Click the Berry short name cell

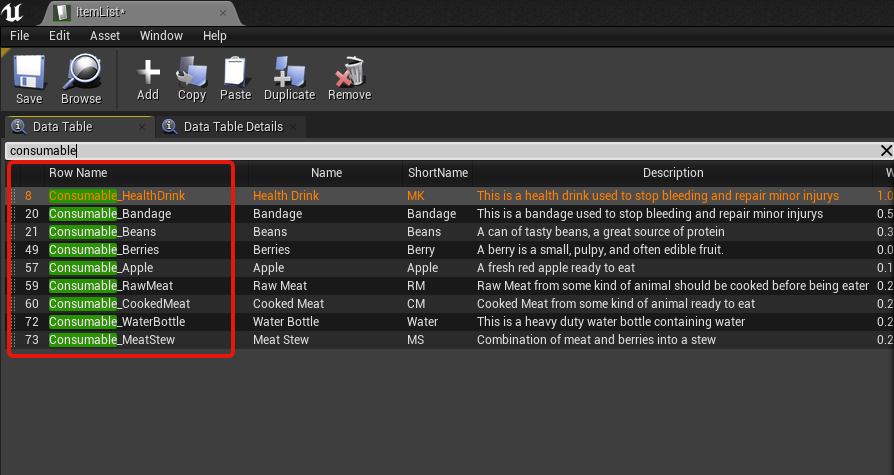point(421,250)
